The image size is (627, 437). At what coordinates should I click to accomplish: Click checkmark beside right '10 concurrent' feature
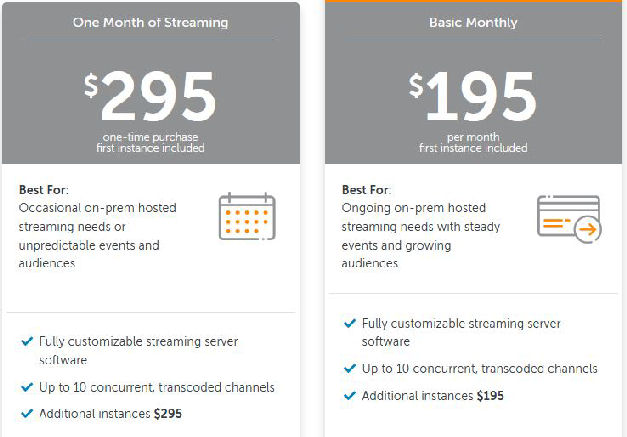[x=349, y=369]
